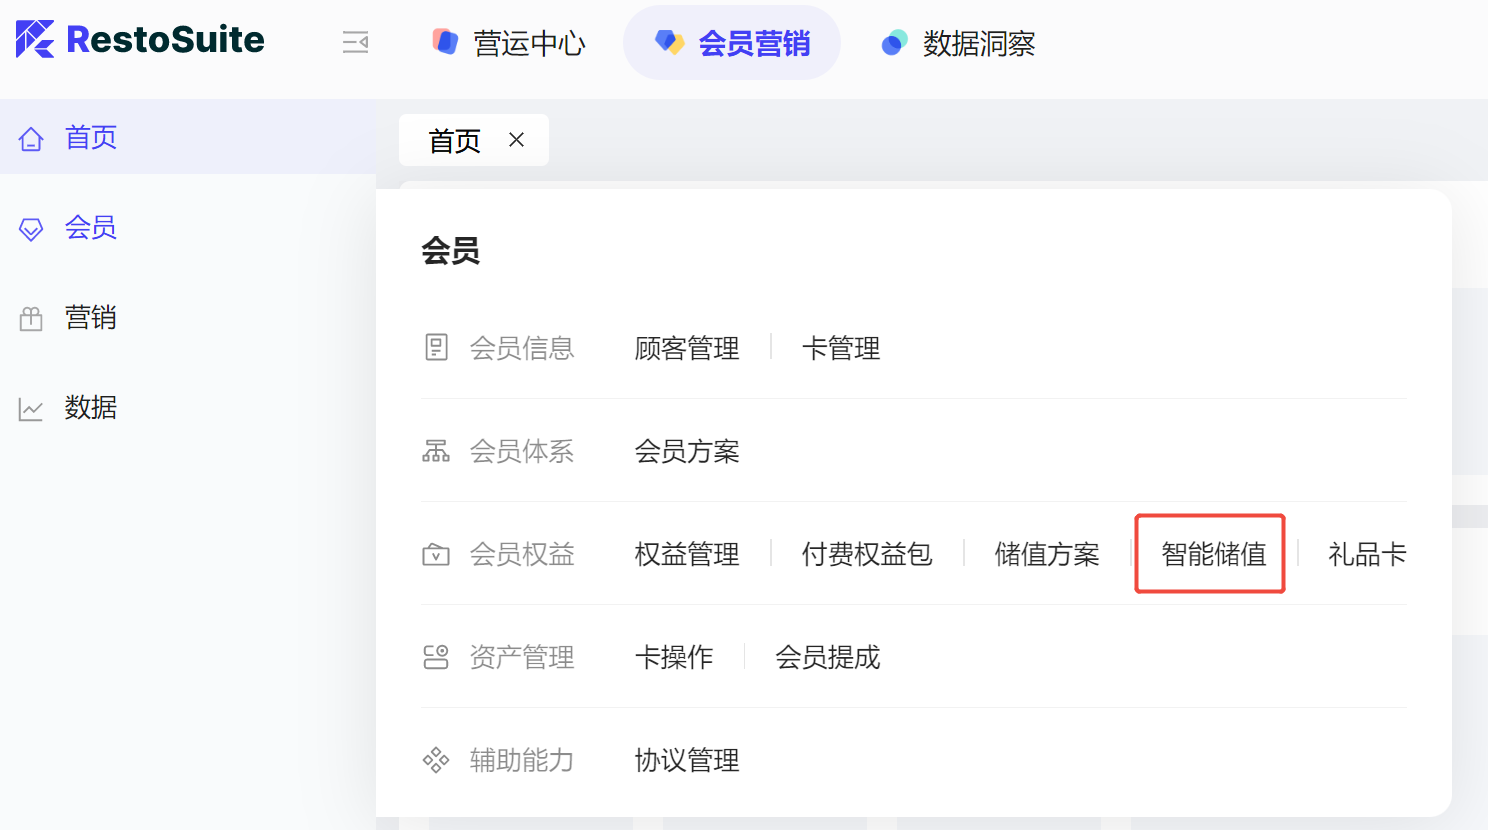The image size is (1488, 830).
Task: Open 顾客管理 page
Action: 687,348
